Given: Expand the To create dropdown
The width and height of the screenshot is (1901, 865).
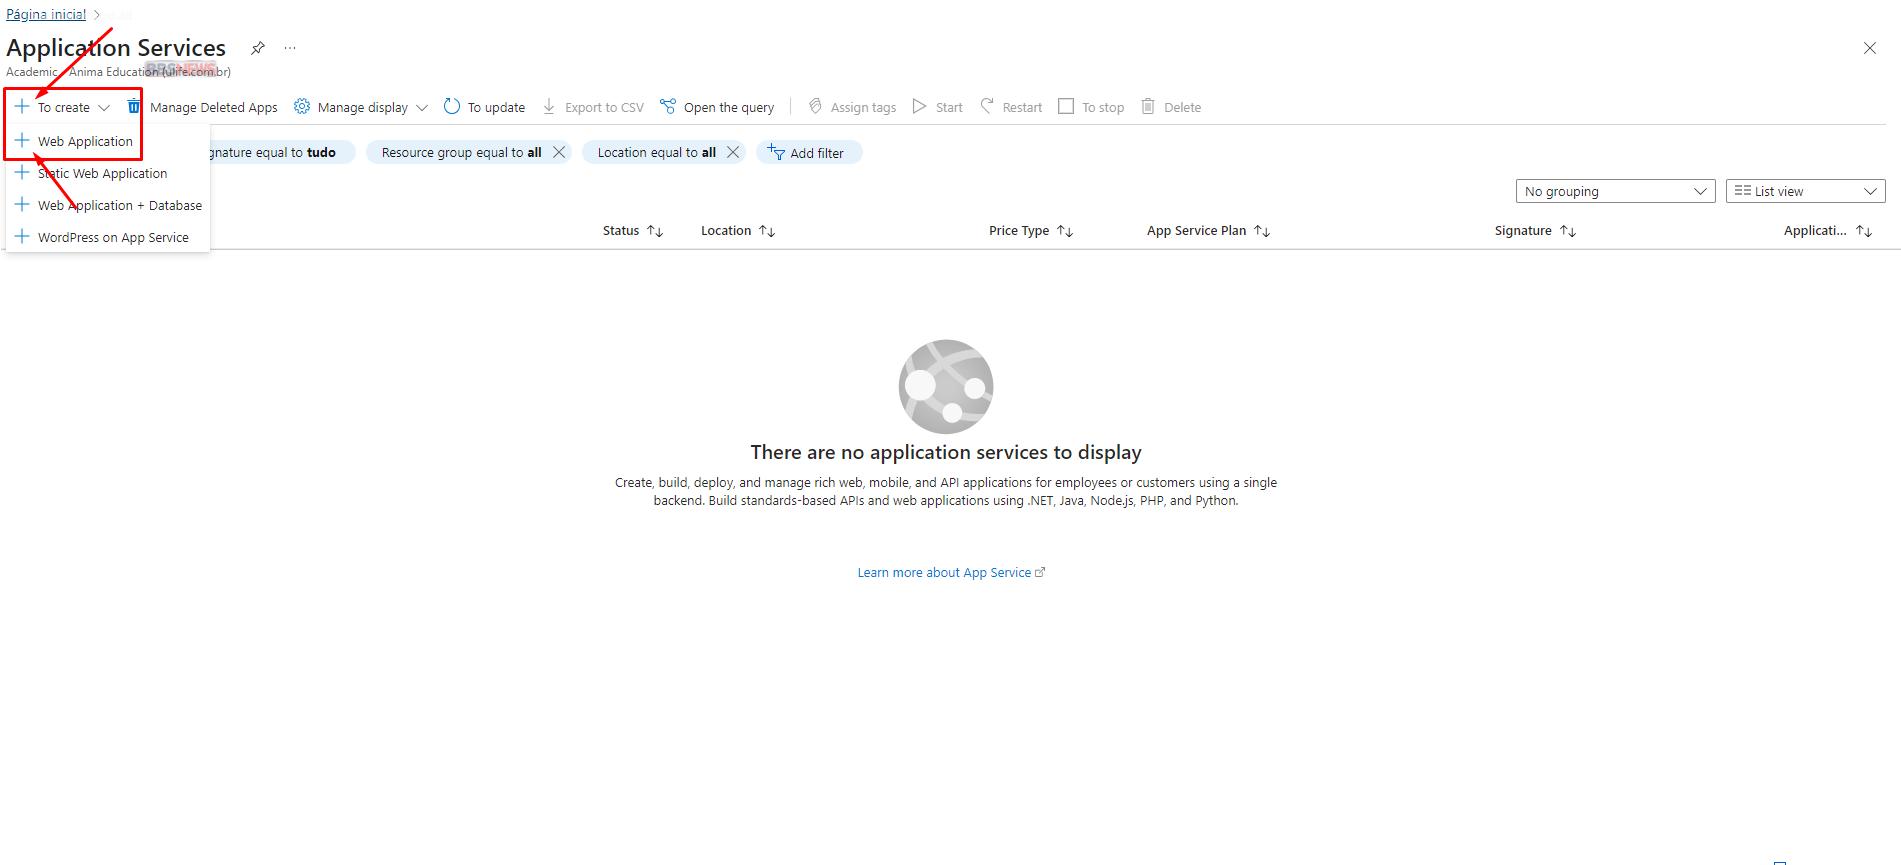Looking at the screenshot, I should pos(63,107).
